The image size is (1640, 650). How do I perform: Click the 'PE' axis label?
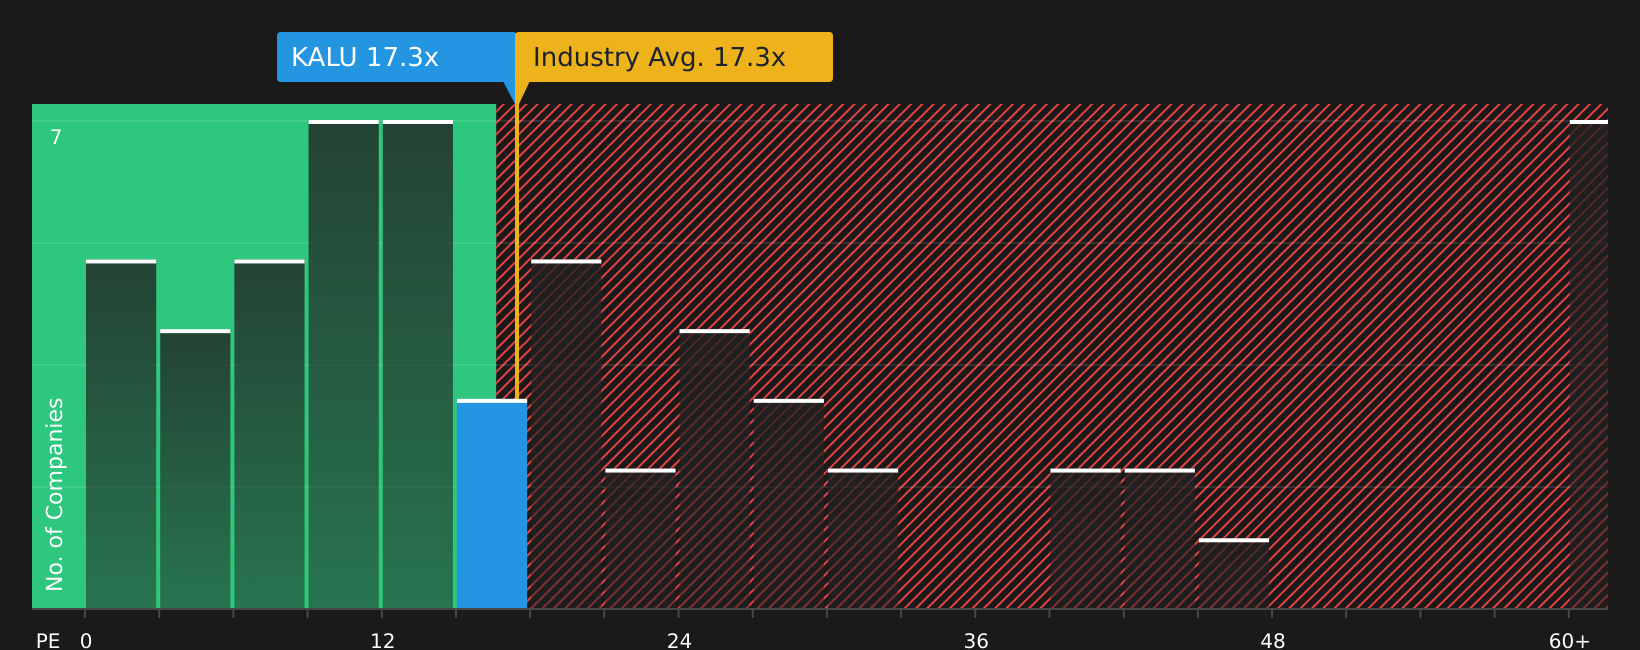pos(48,641)
